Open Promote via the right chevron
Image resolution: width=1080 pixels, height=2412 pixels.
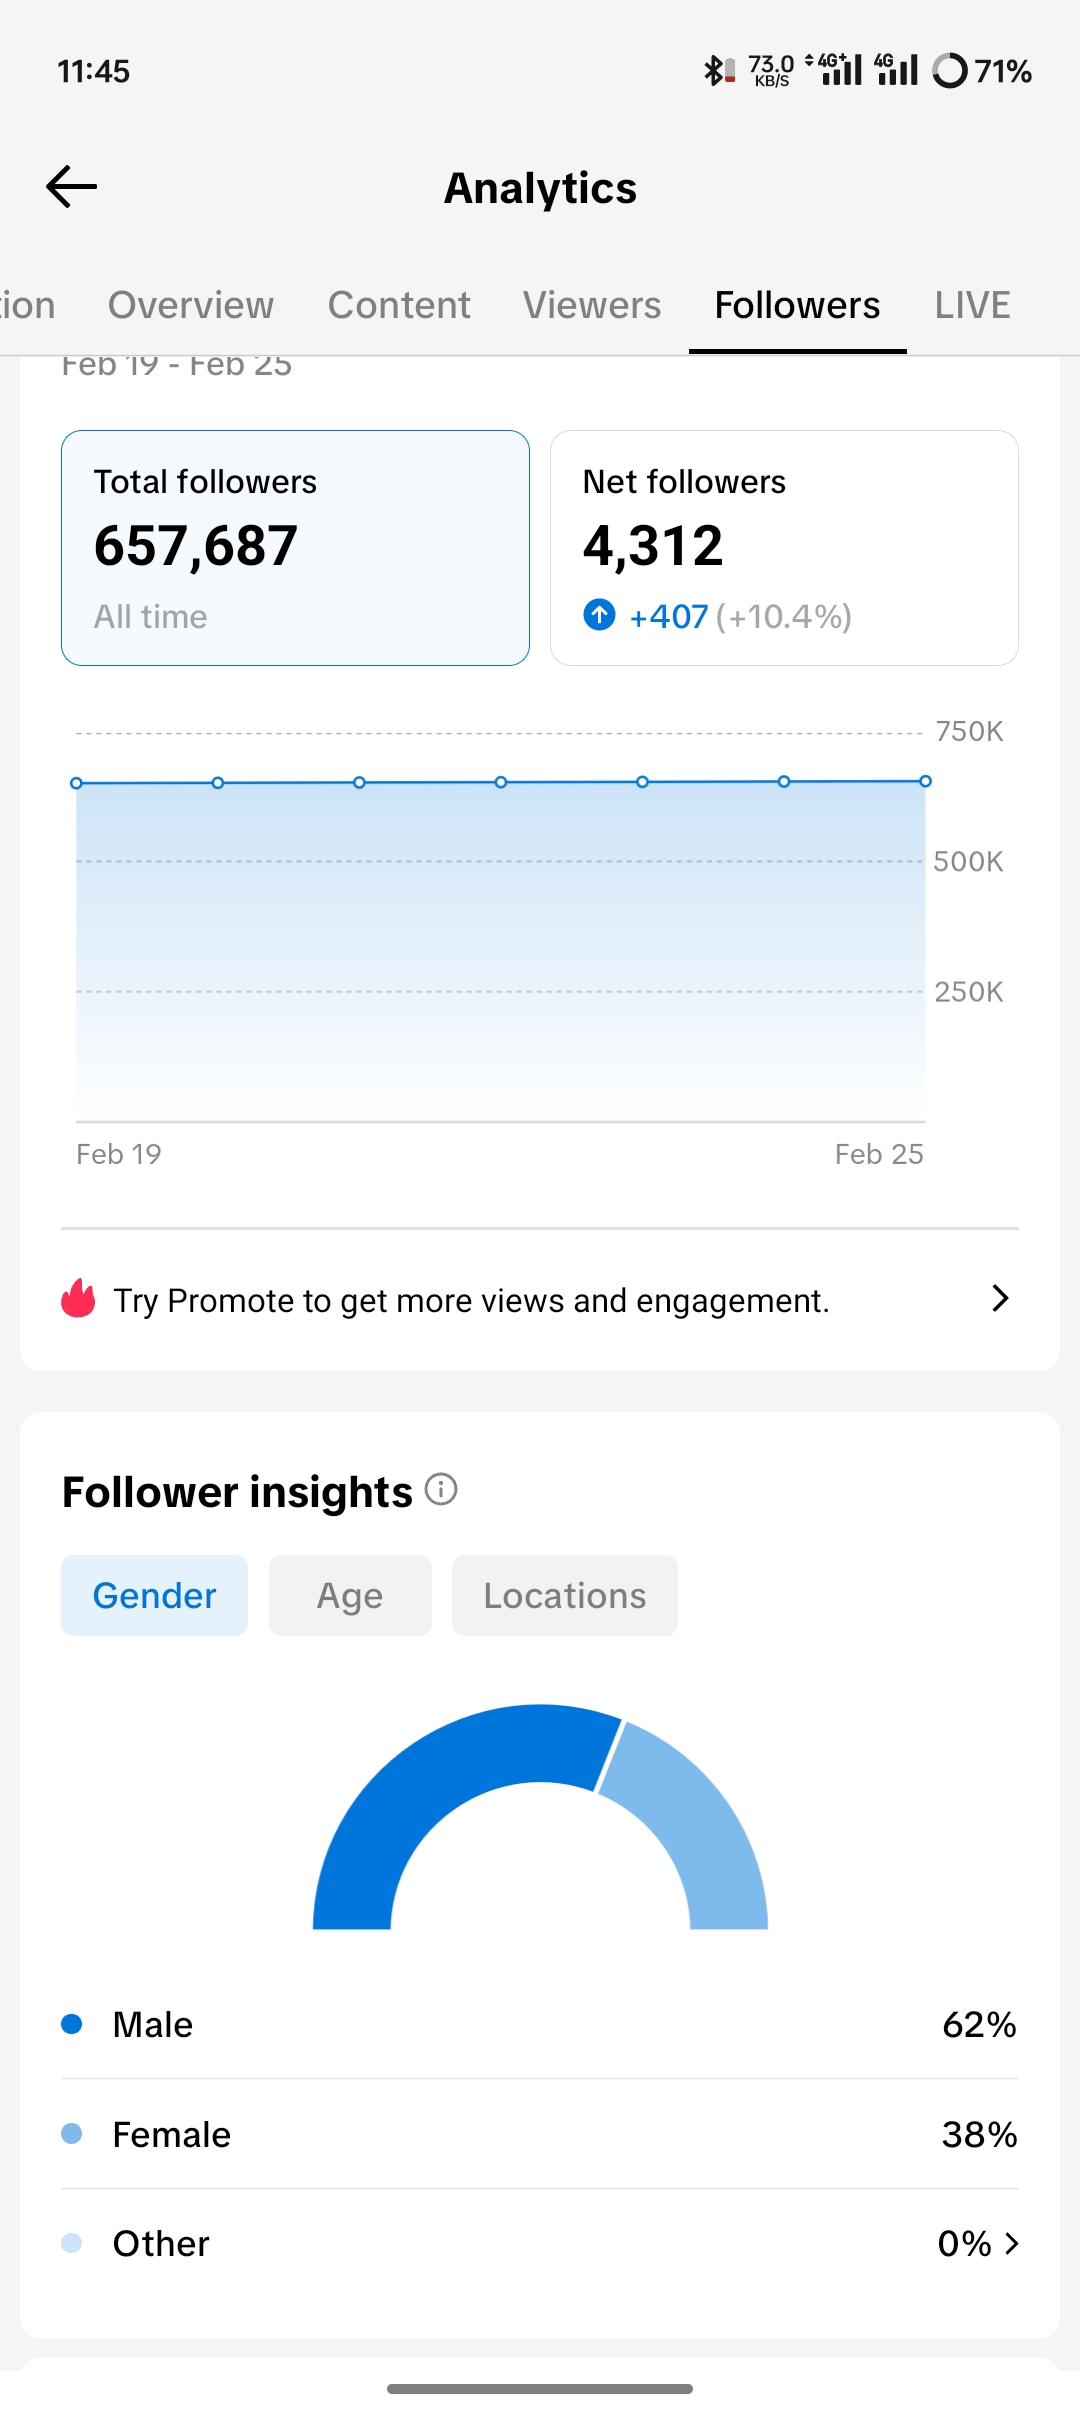[999, 1299]
